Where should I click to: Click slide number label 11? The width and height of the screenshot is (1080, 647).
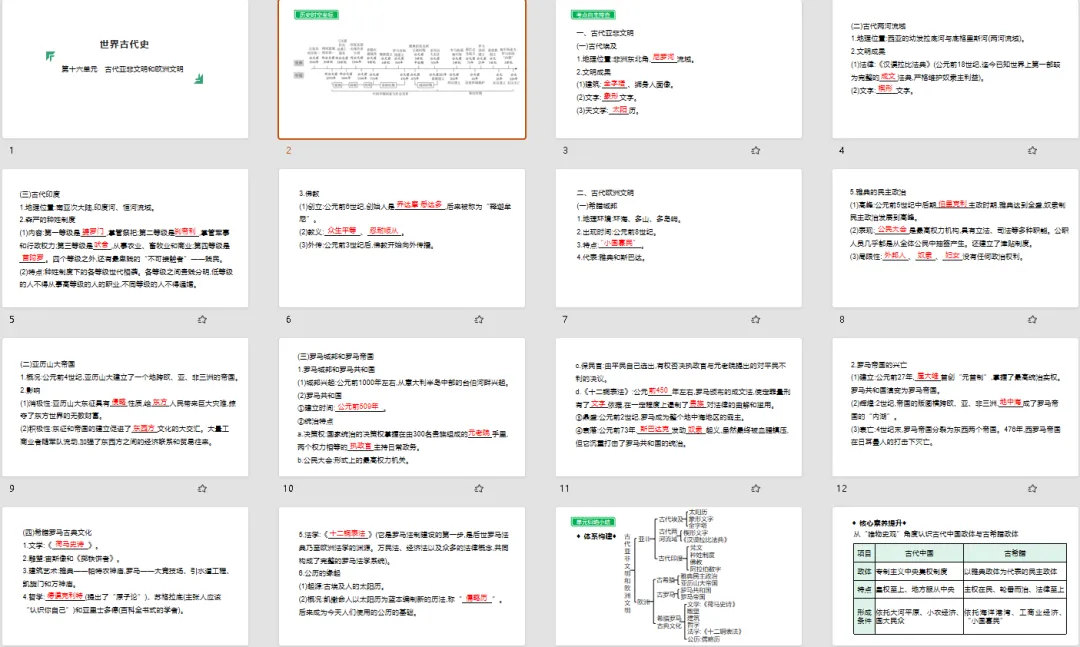565,488
